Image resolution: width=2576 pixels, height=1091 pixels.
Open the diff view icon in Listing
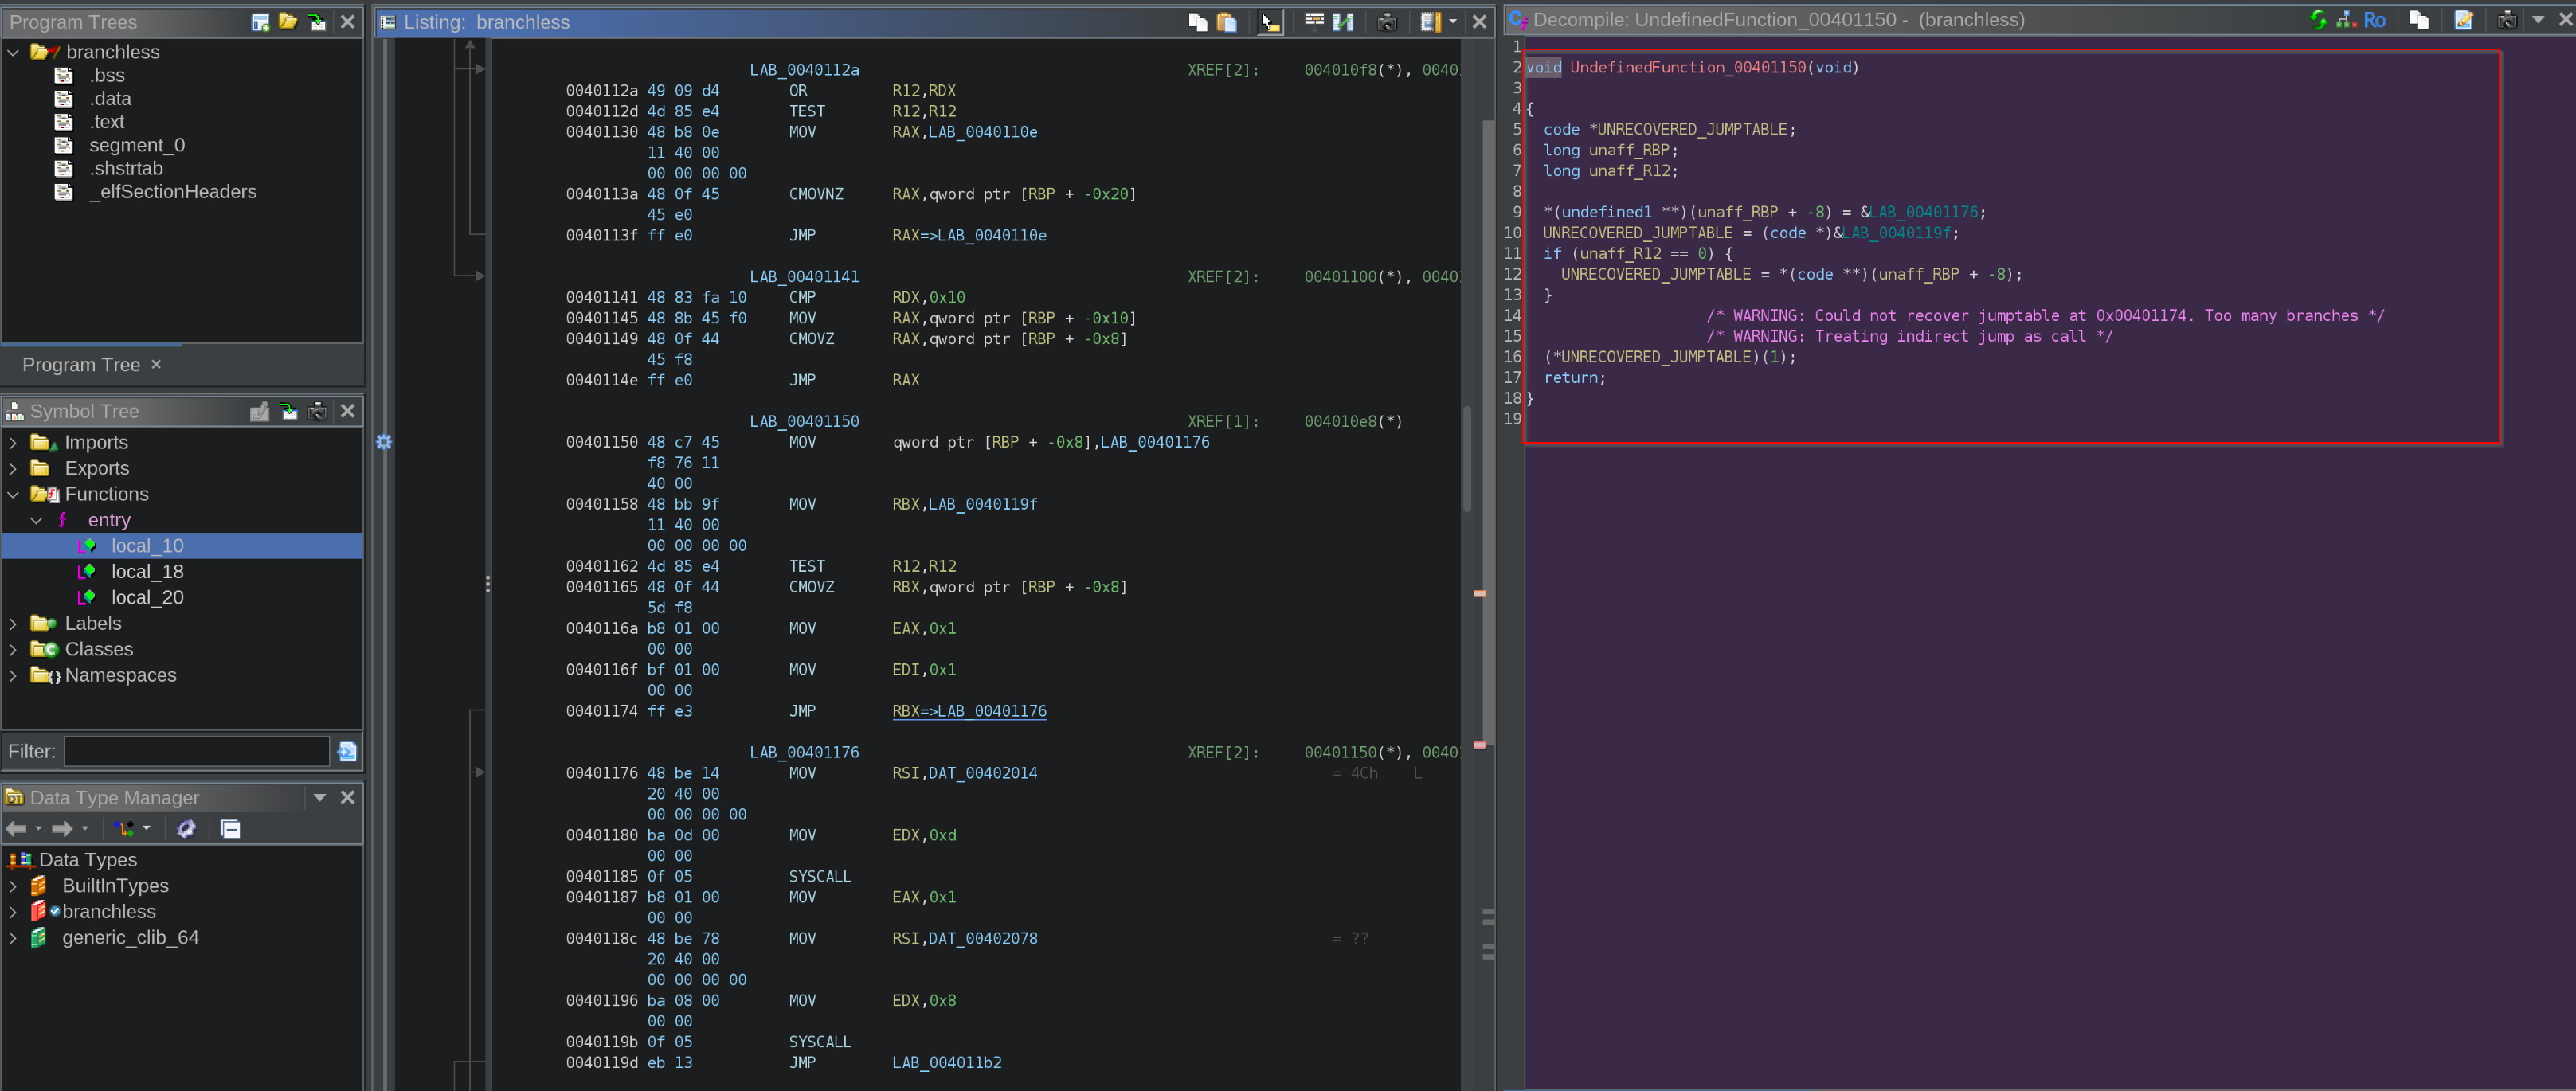pyautogui.click(x=1343, y=22)
